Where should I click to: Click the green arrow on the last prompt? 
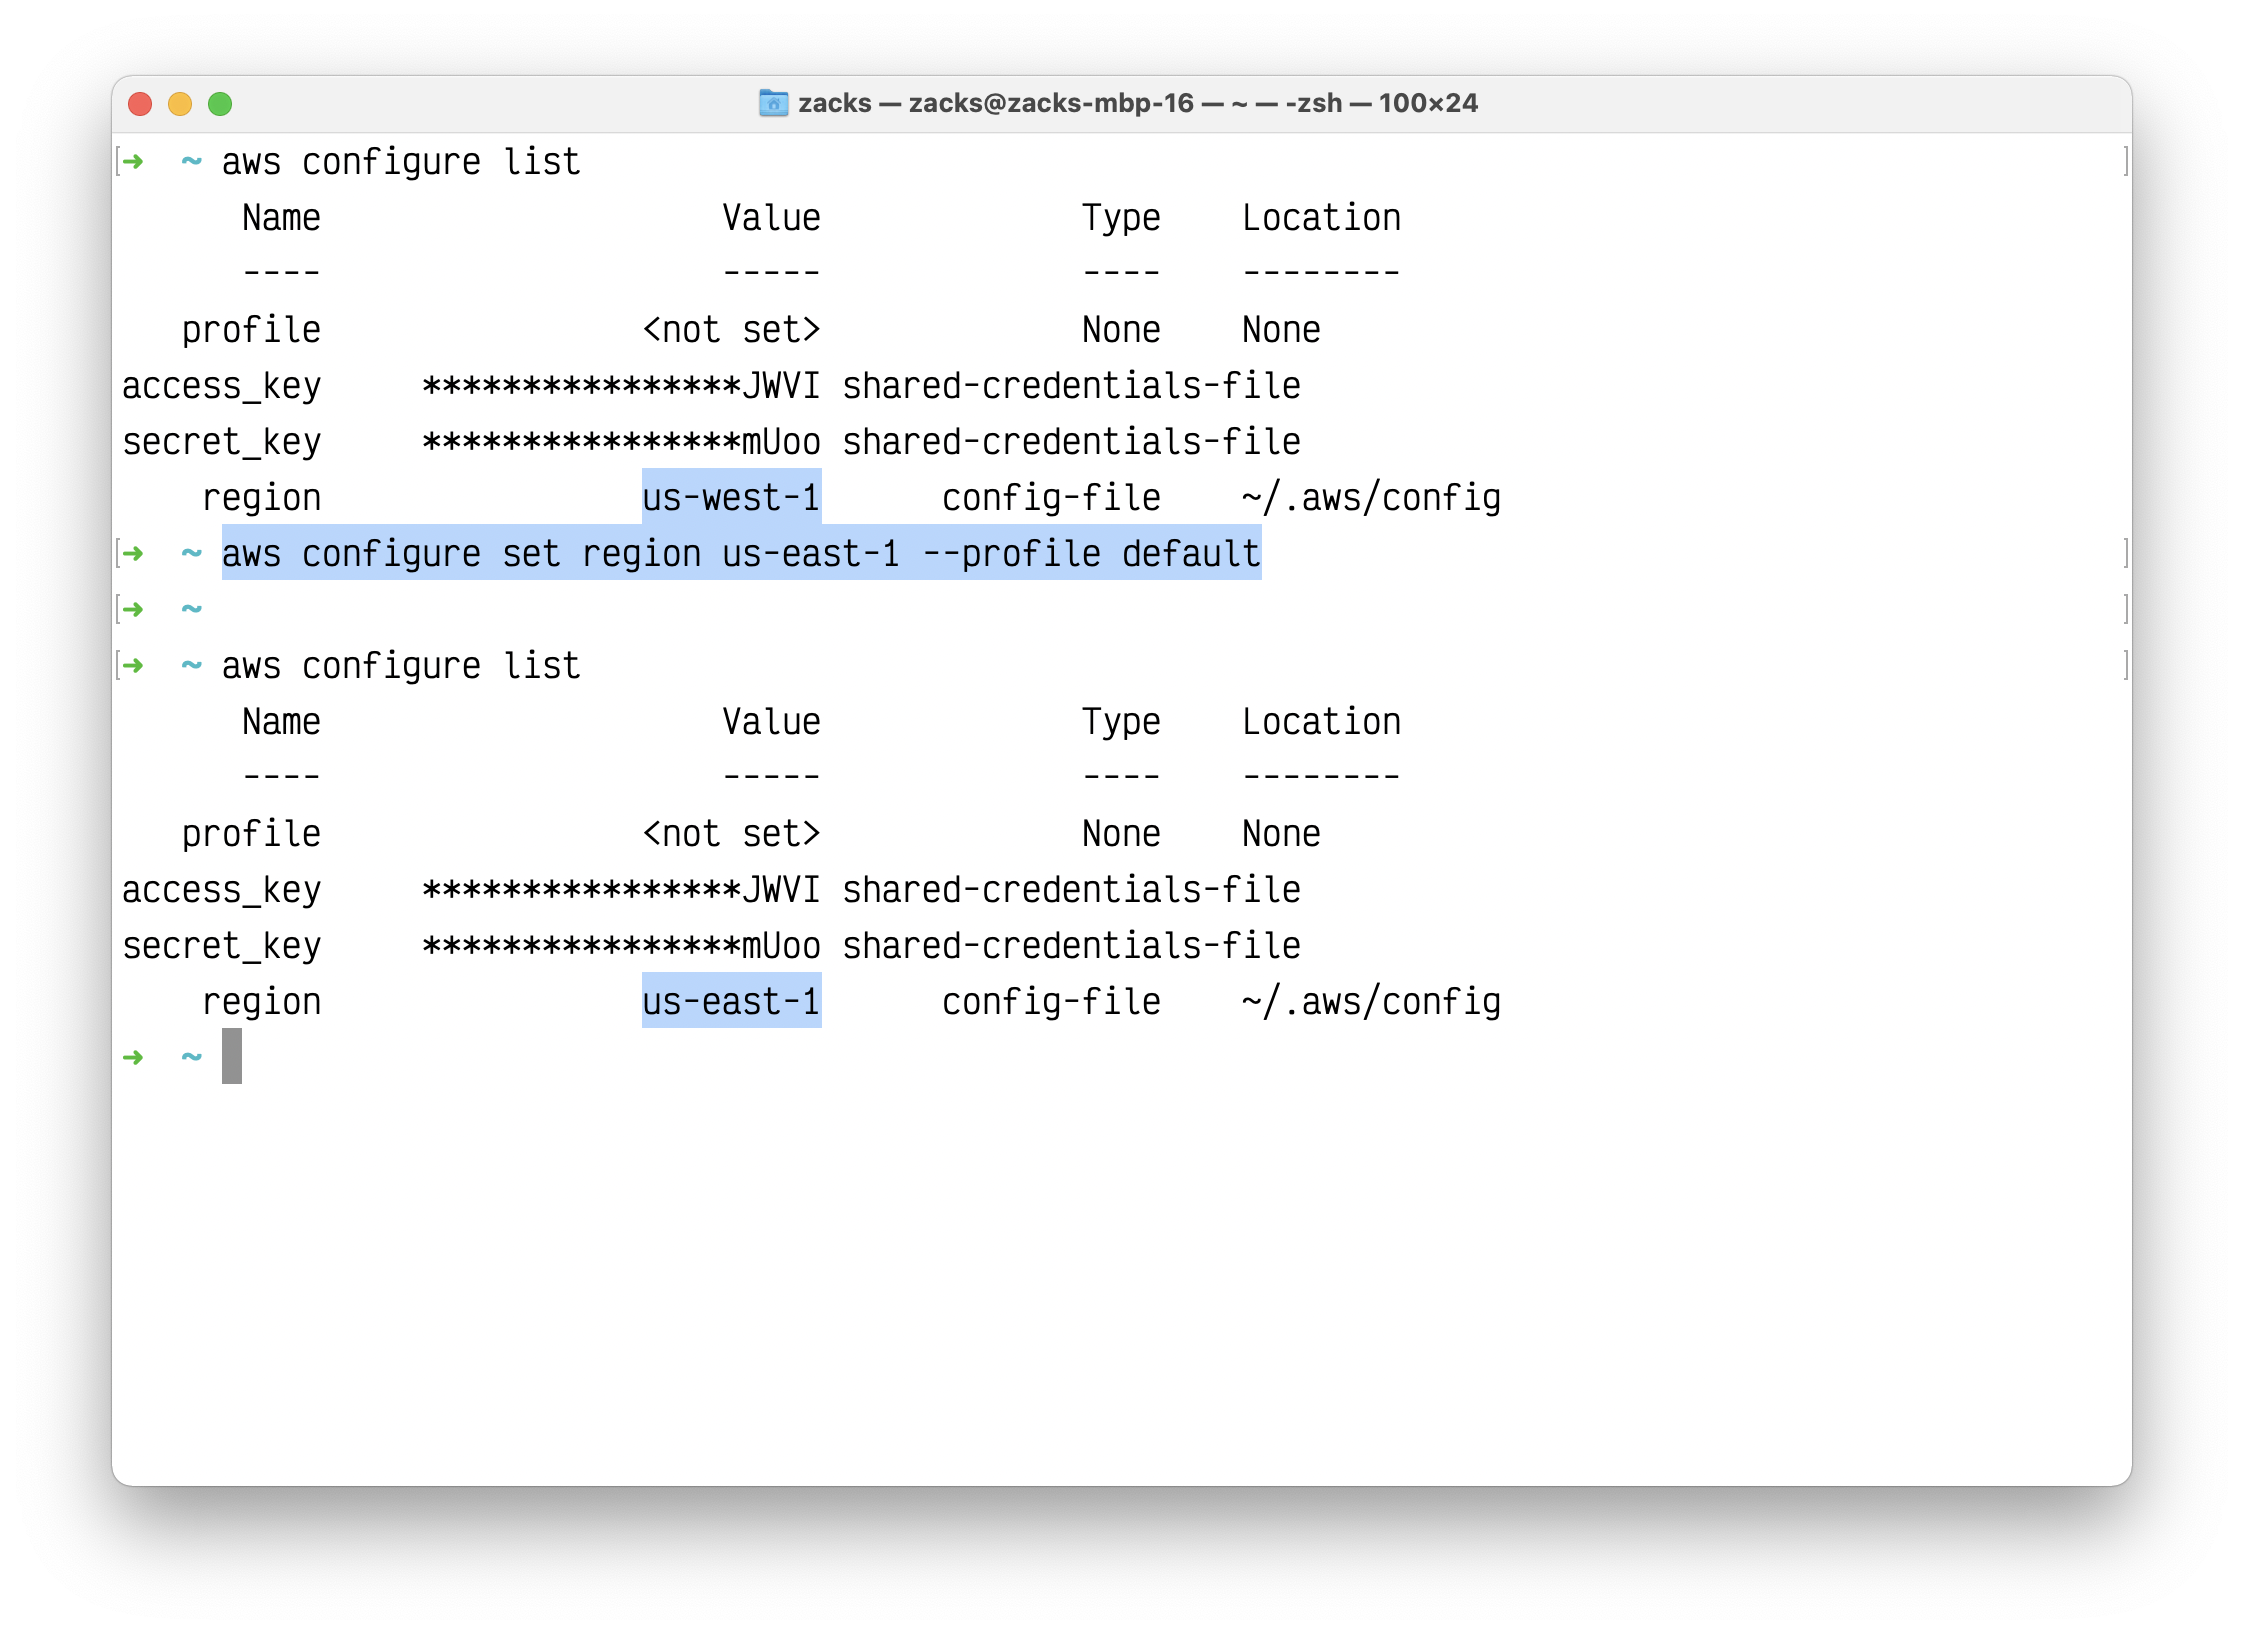pos(133,1057)
